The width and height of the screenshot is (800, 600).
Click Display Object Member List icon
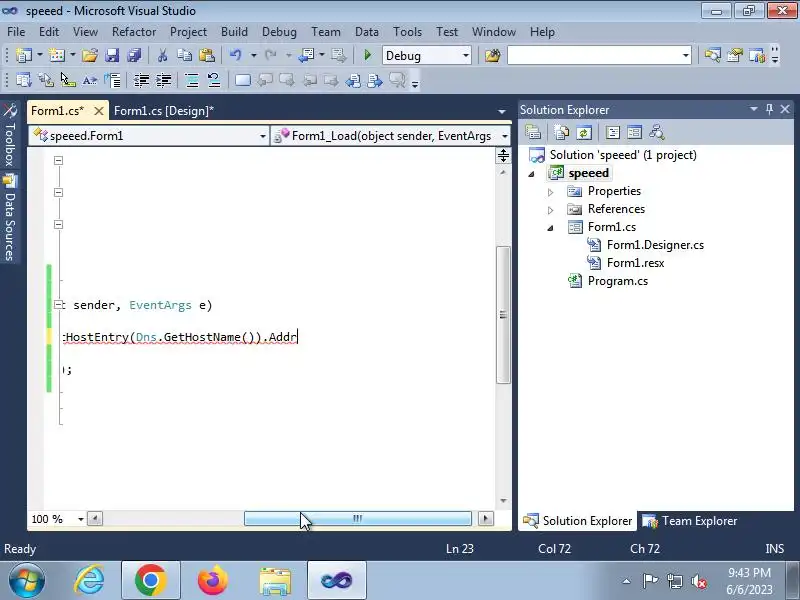pos(23,80)
